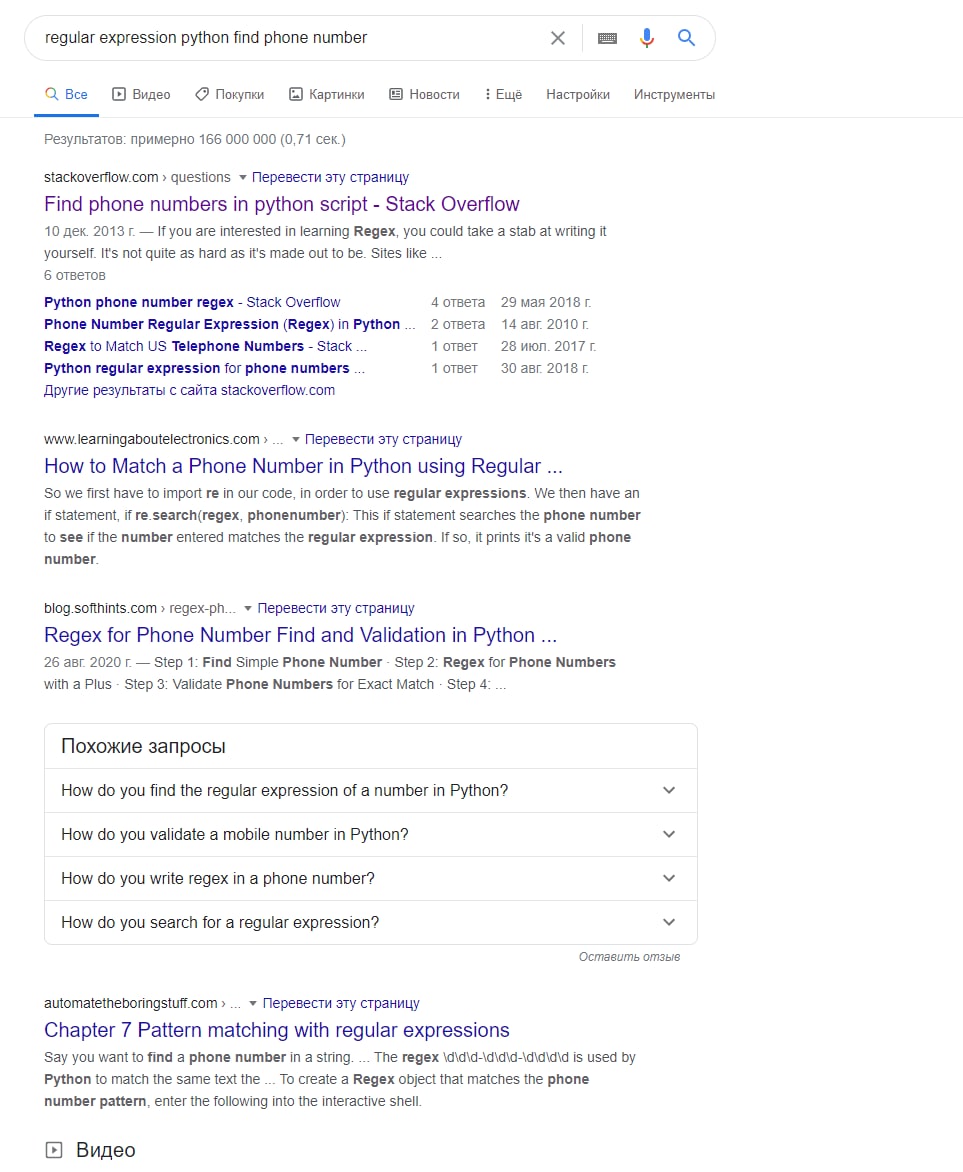Screen dimensions: 963x1172
Task: Switch to the Новости tab
Action: (425, 94)
